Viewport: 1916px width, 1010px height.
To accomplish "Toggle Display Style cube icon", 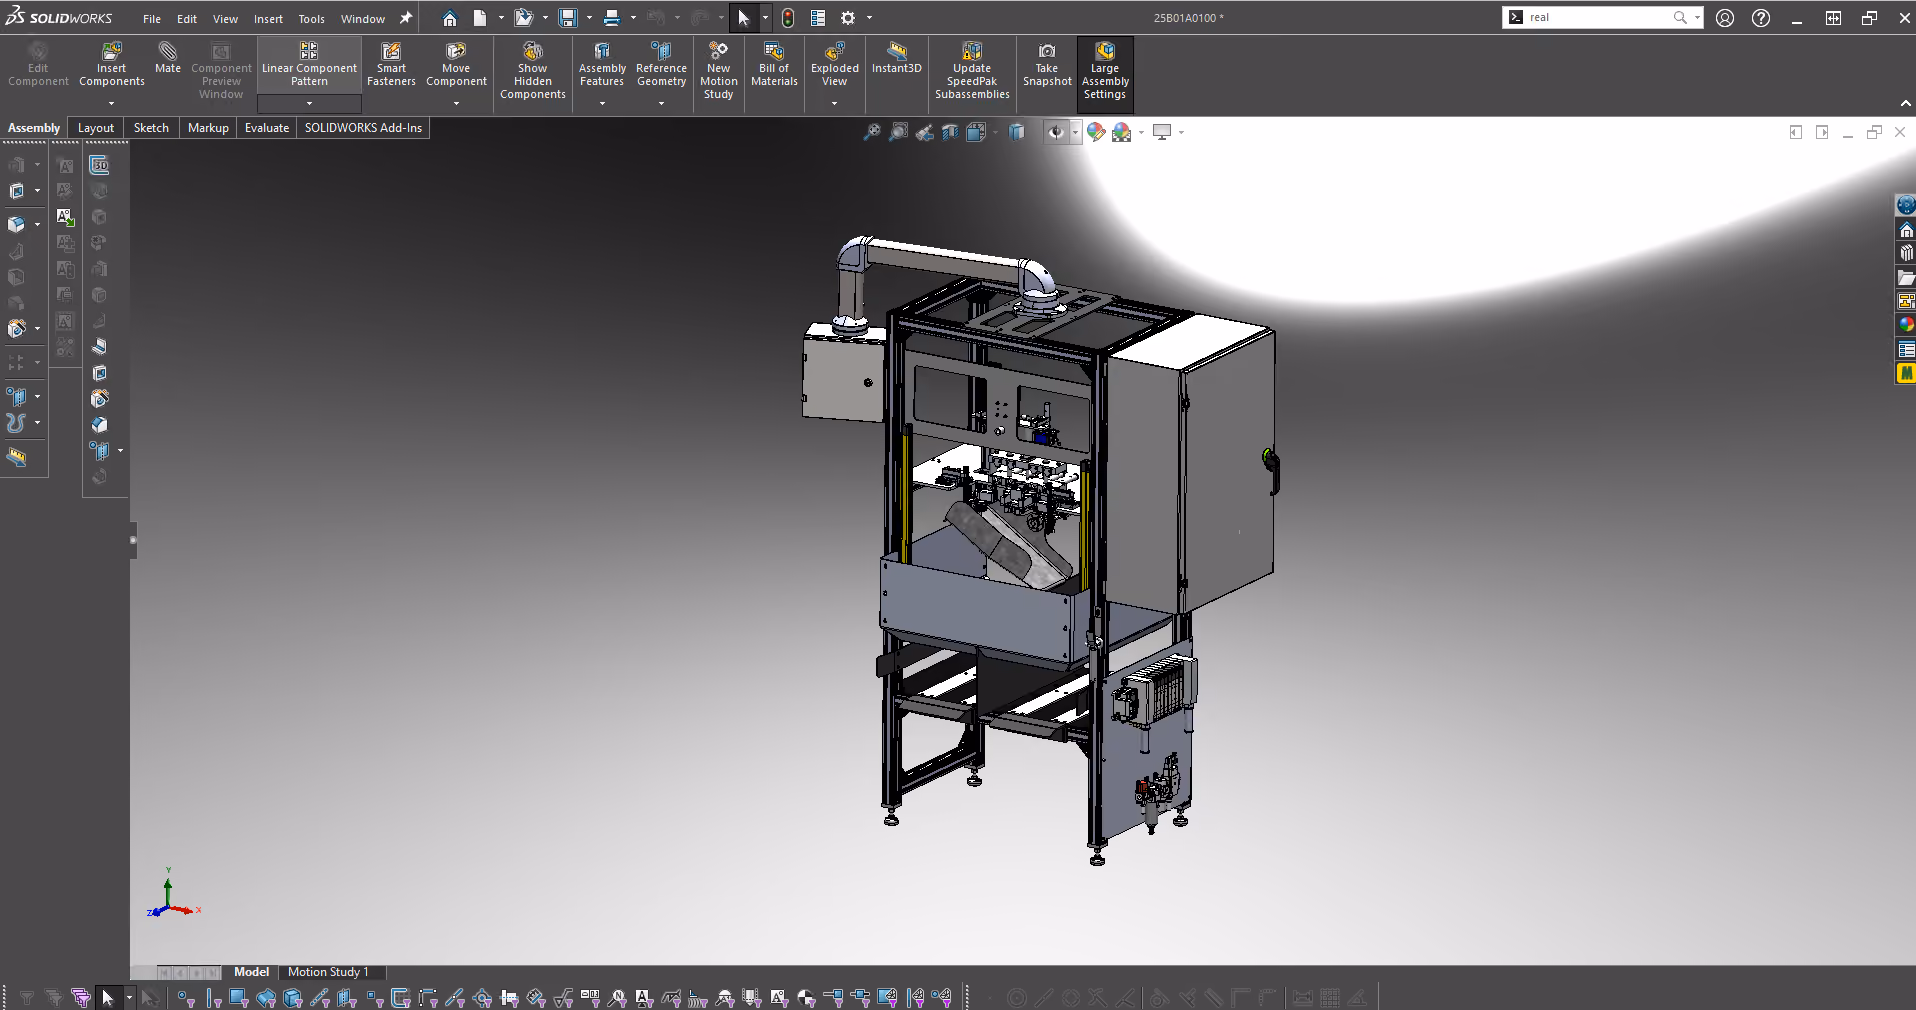I will tap(1017, 132).
